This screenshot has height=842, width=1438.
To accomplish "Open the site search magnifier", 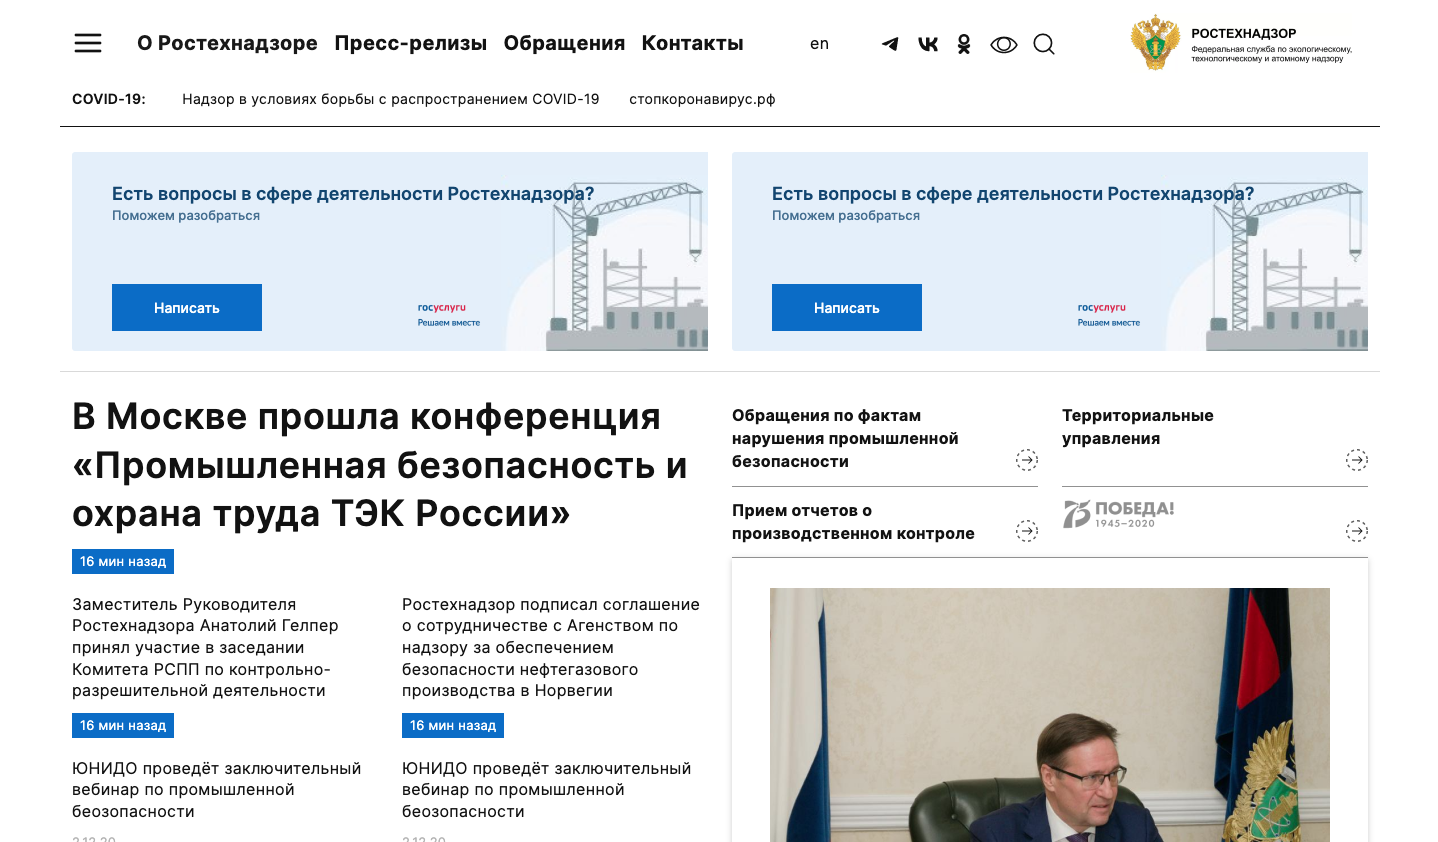I will (1044, 44).
